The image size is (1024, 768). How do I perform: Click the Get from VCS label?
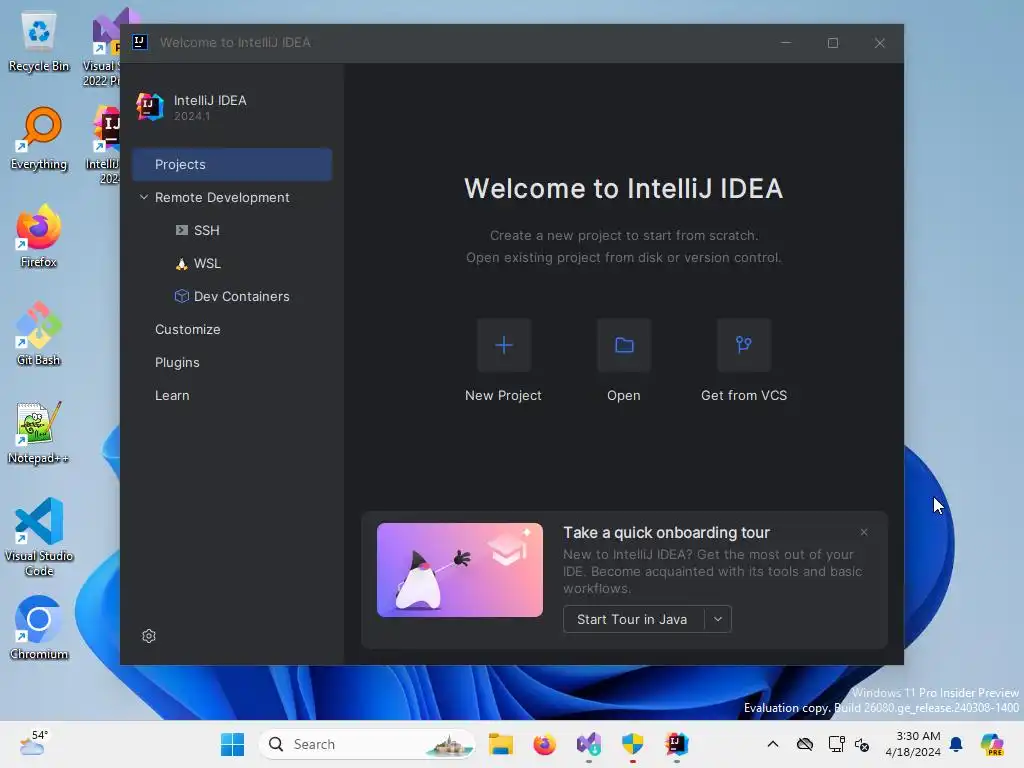pos(744,395)
